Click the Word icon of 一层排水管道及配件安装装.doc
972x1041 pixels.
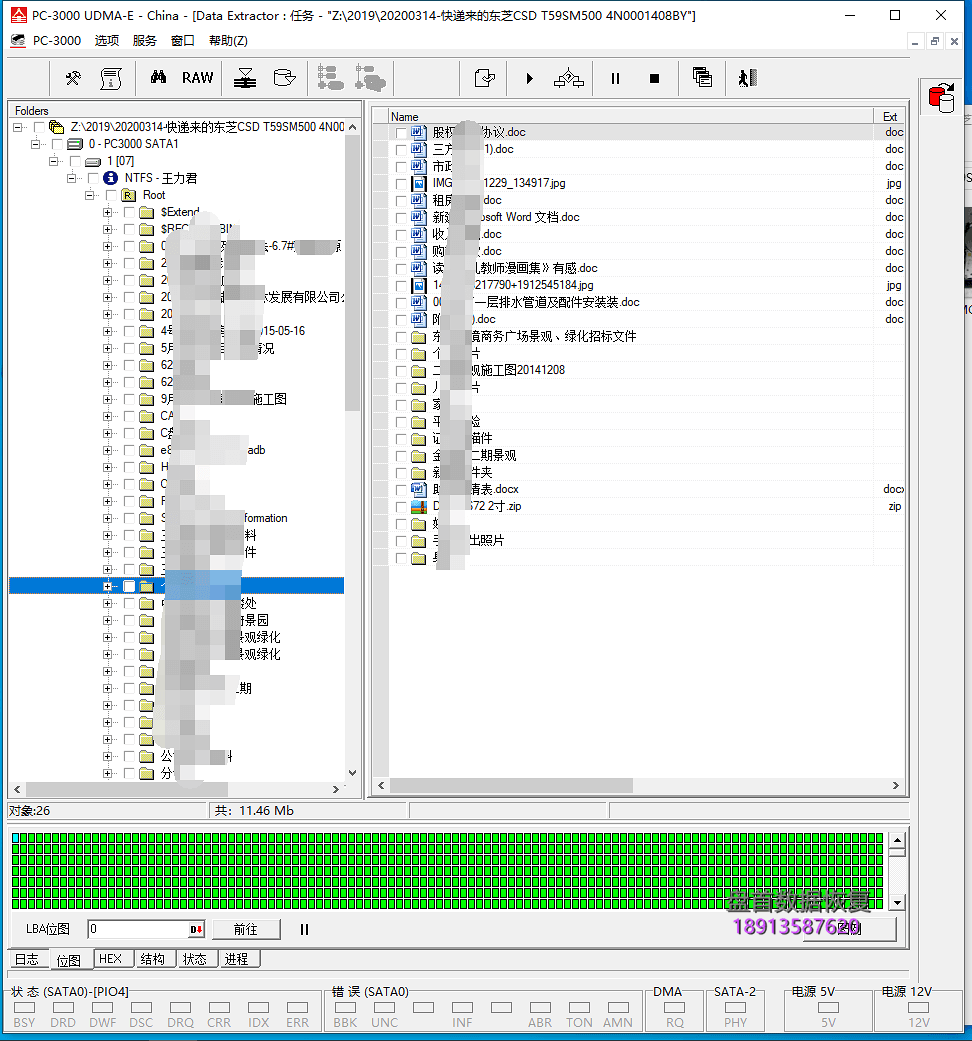[418, 302]
